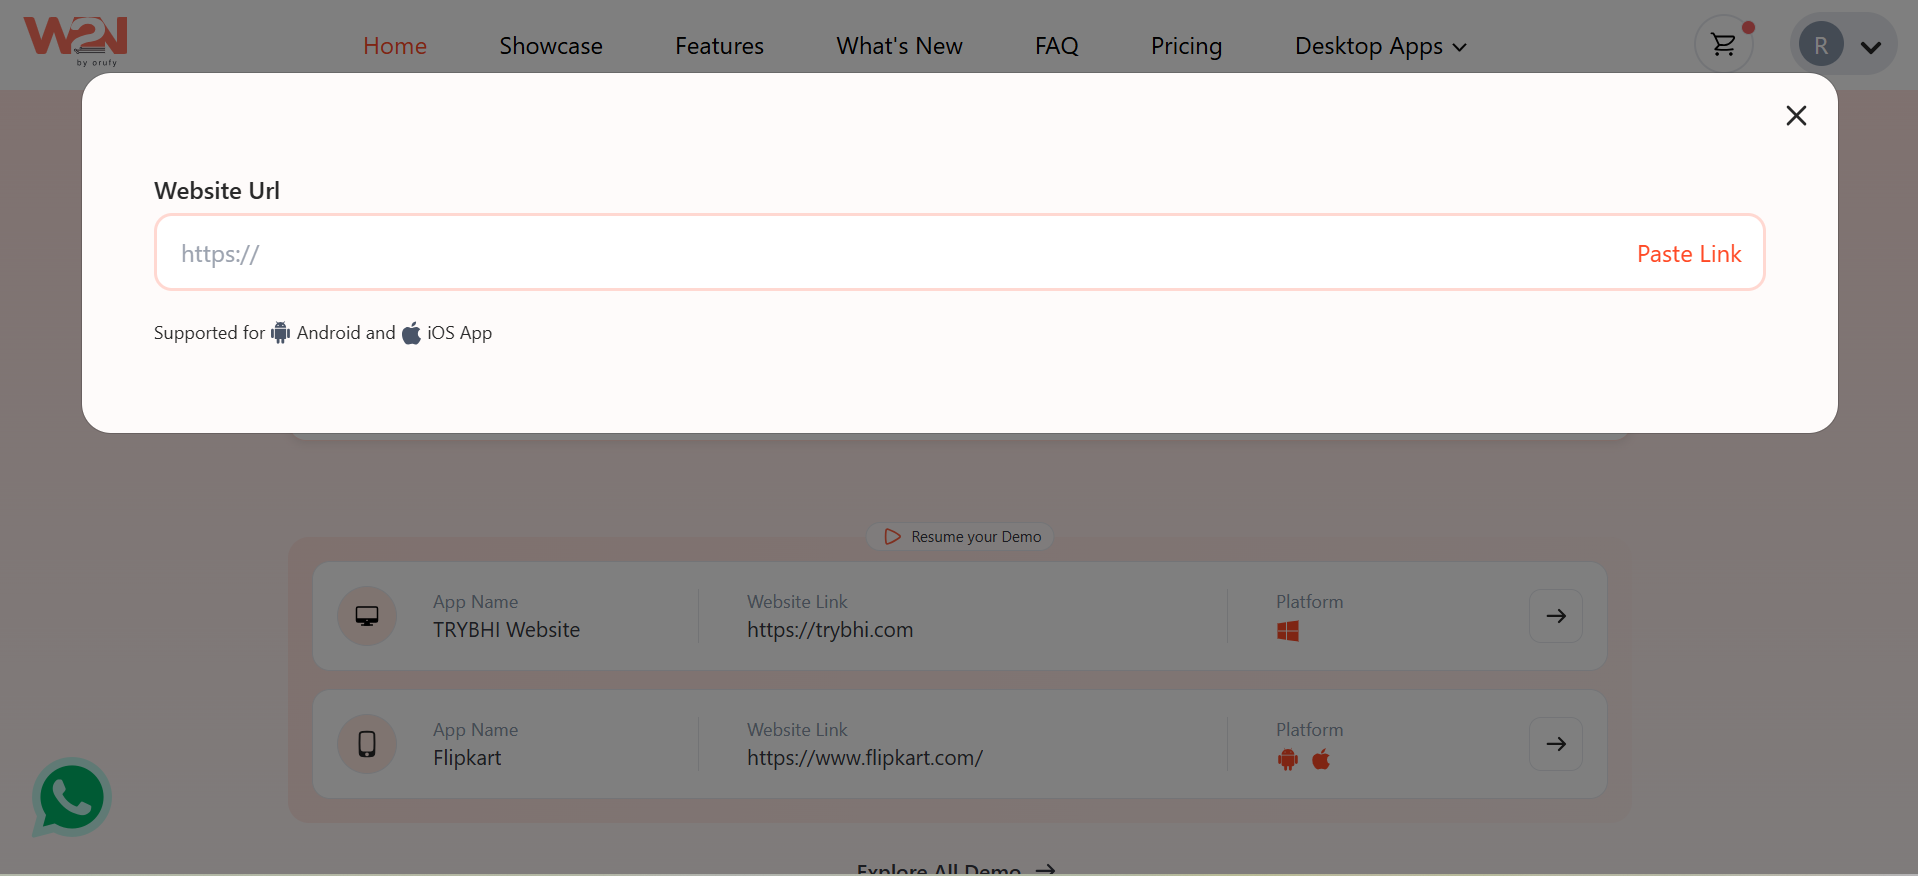The width and height of the screenshot is (1918, 876).
Task: Click the mobile icon for Flipkart
Action: click(x=367, y=744)
